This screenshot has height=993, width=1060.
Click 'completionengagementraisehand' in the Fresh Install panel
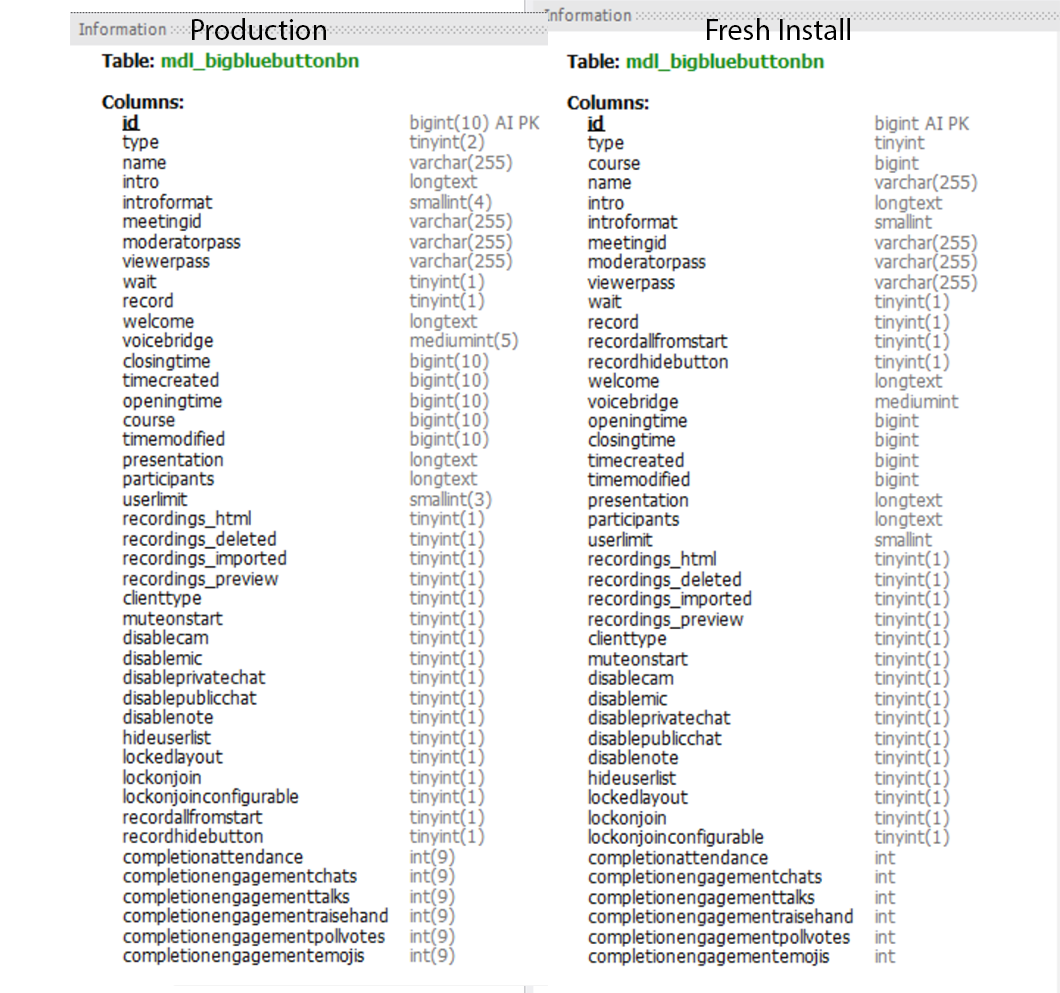(x=720, y=917)
